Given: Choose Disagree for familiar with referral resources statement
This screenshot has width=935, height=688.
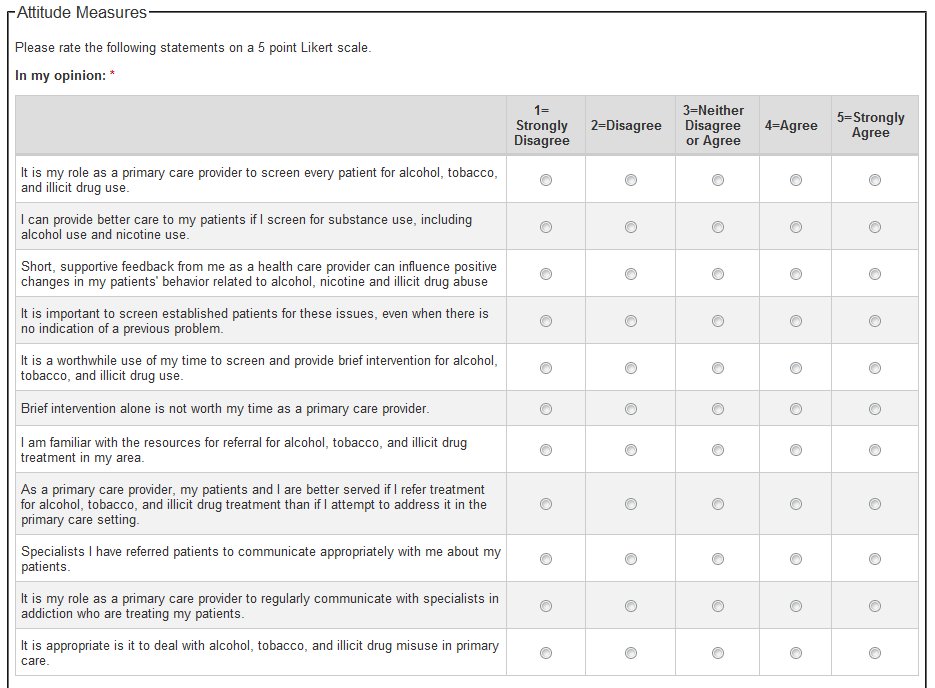Looking at the screenshot, I should click(631, 450).
